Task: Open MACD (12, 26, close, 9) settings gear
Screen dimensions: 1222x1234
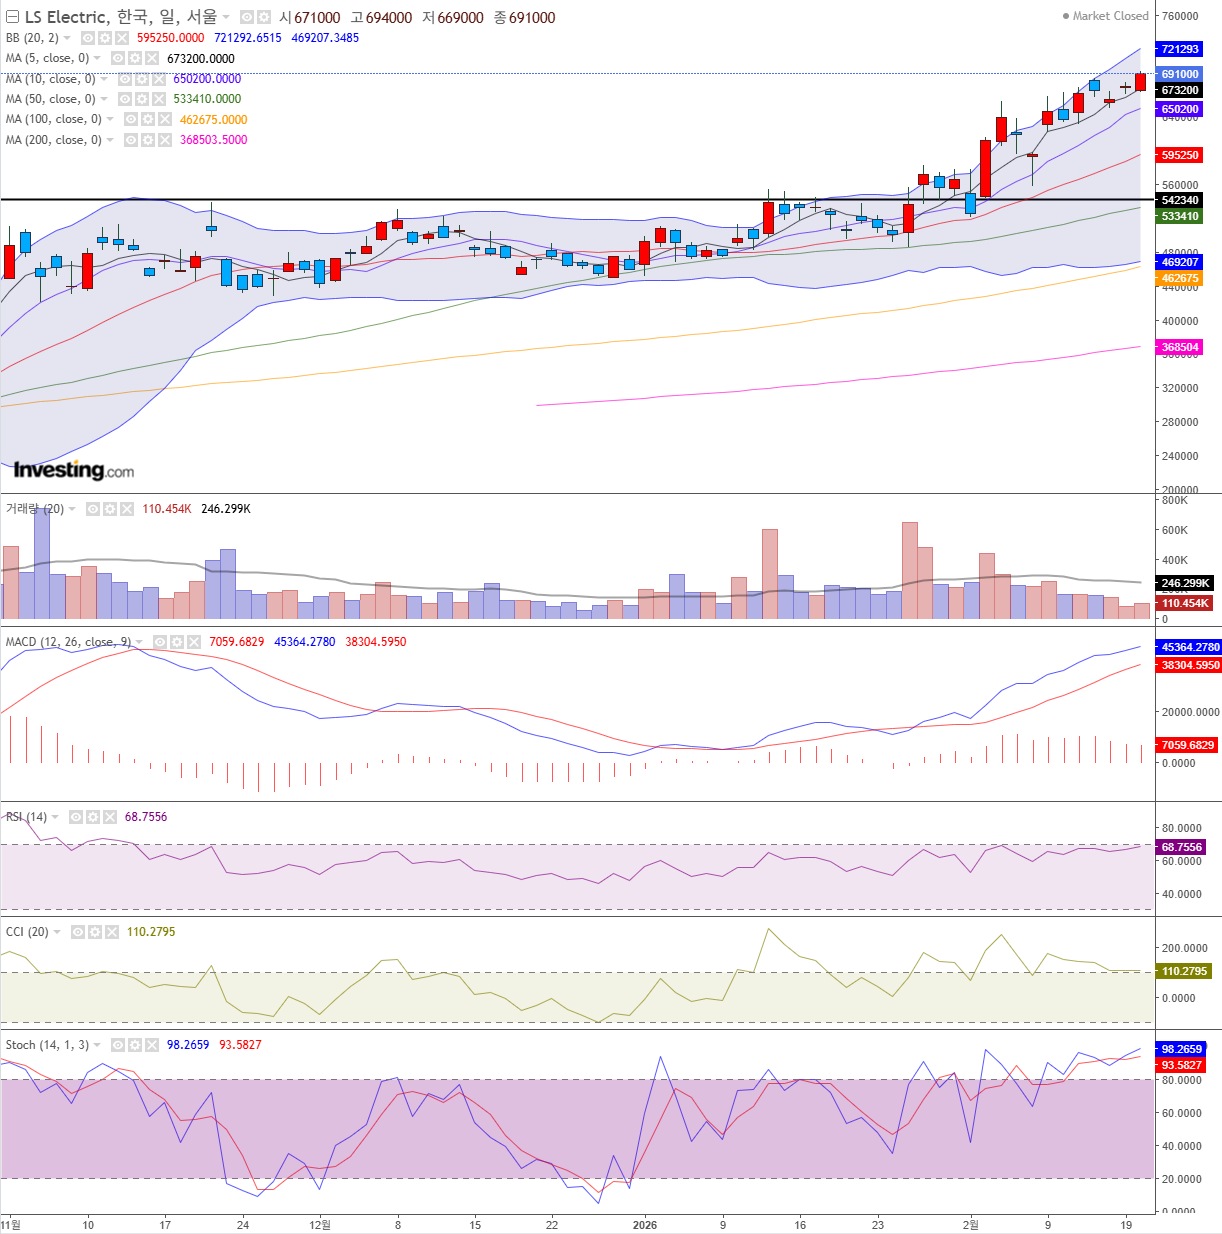Action: tap(177, 642)
